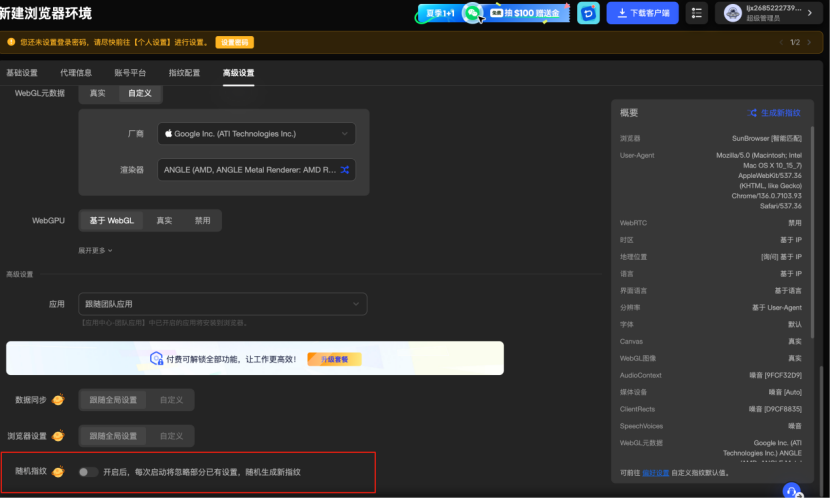
Task: Enable the 随机指纹 toggle switch
Action: (88, 471)
